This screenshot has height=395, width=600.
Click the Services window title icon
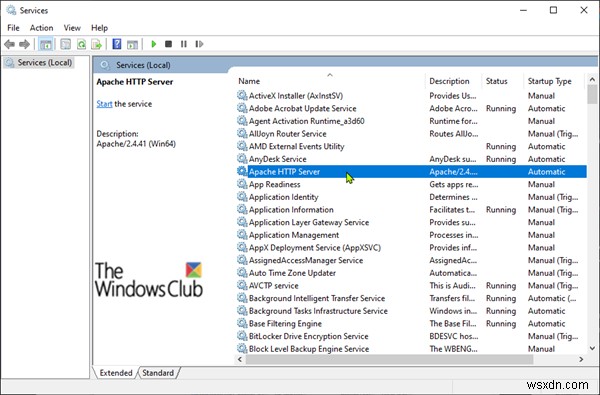(11, 10)
